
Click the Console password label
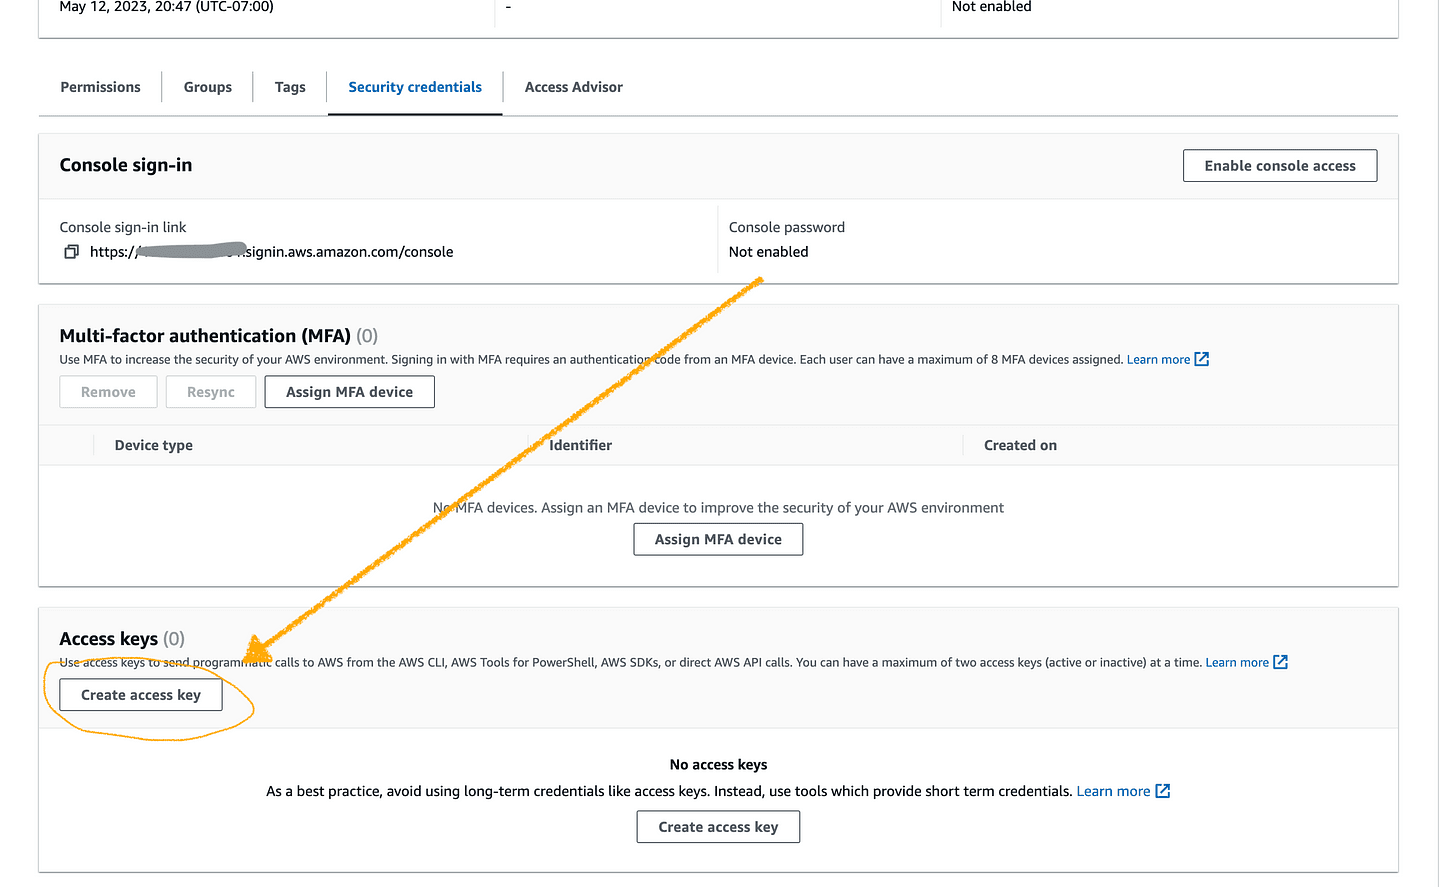(787, 227)
